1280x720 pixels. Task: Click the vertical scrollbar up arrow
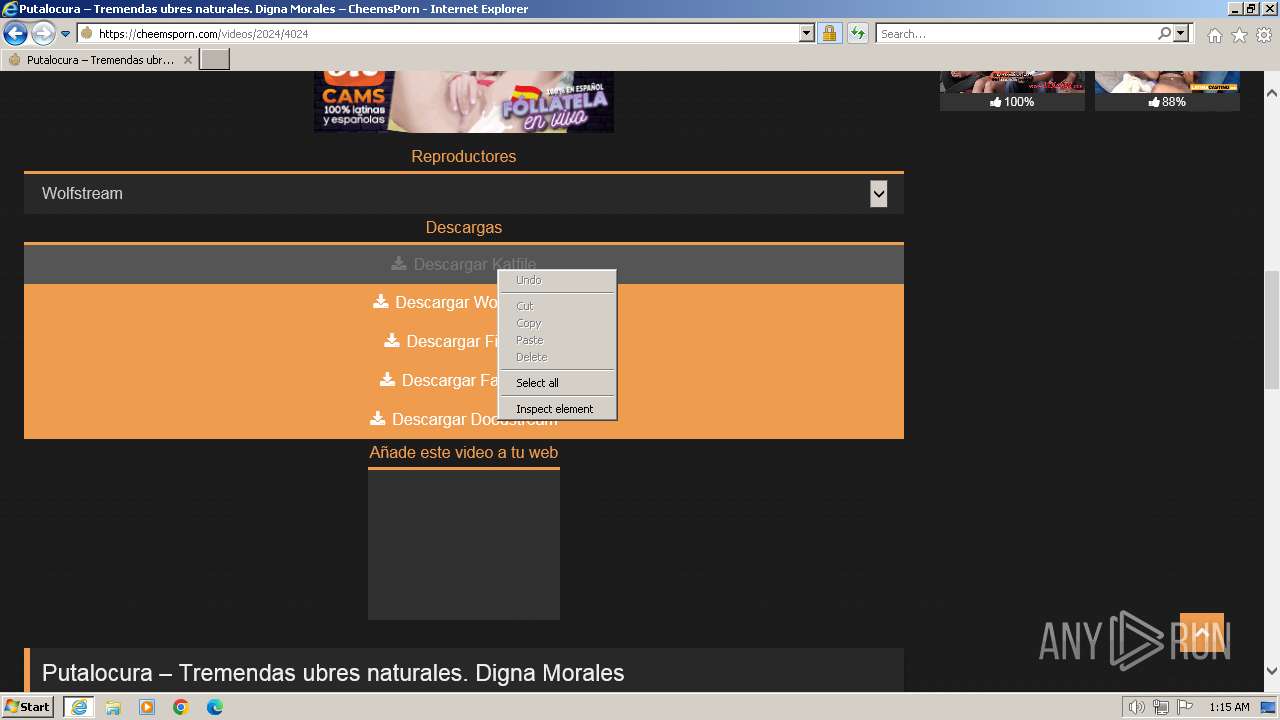[1272, 93]
